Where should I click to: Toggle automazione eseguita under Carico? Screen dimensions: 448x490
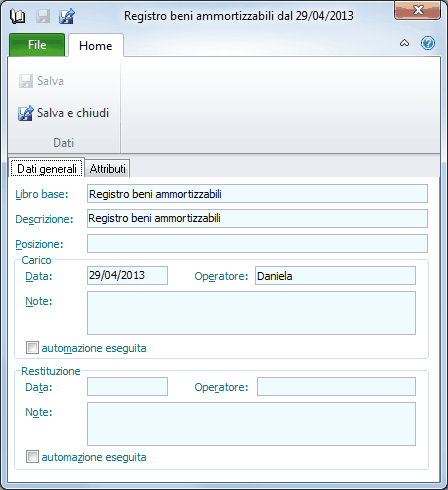(32, 348)
